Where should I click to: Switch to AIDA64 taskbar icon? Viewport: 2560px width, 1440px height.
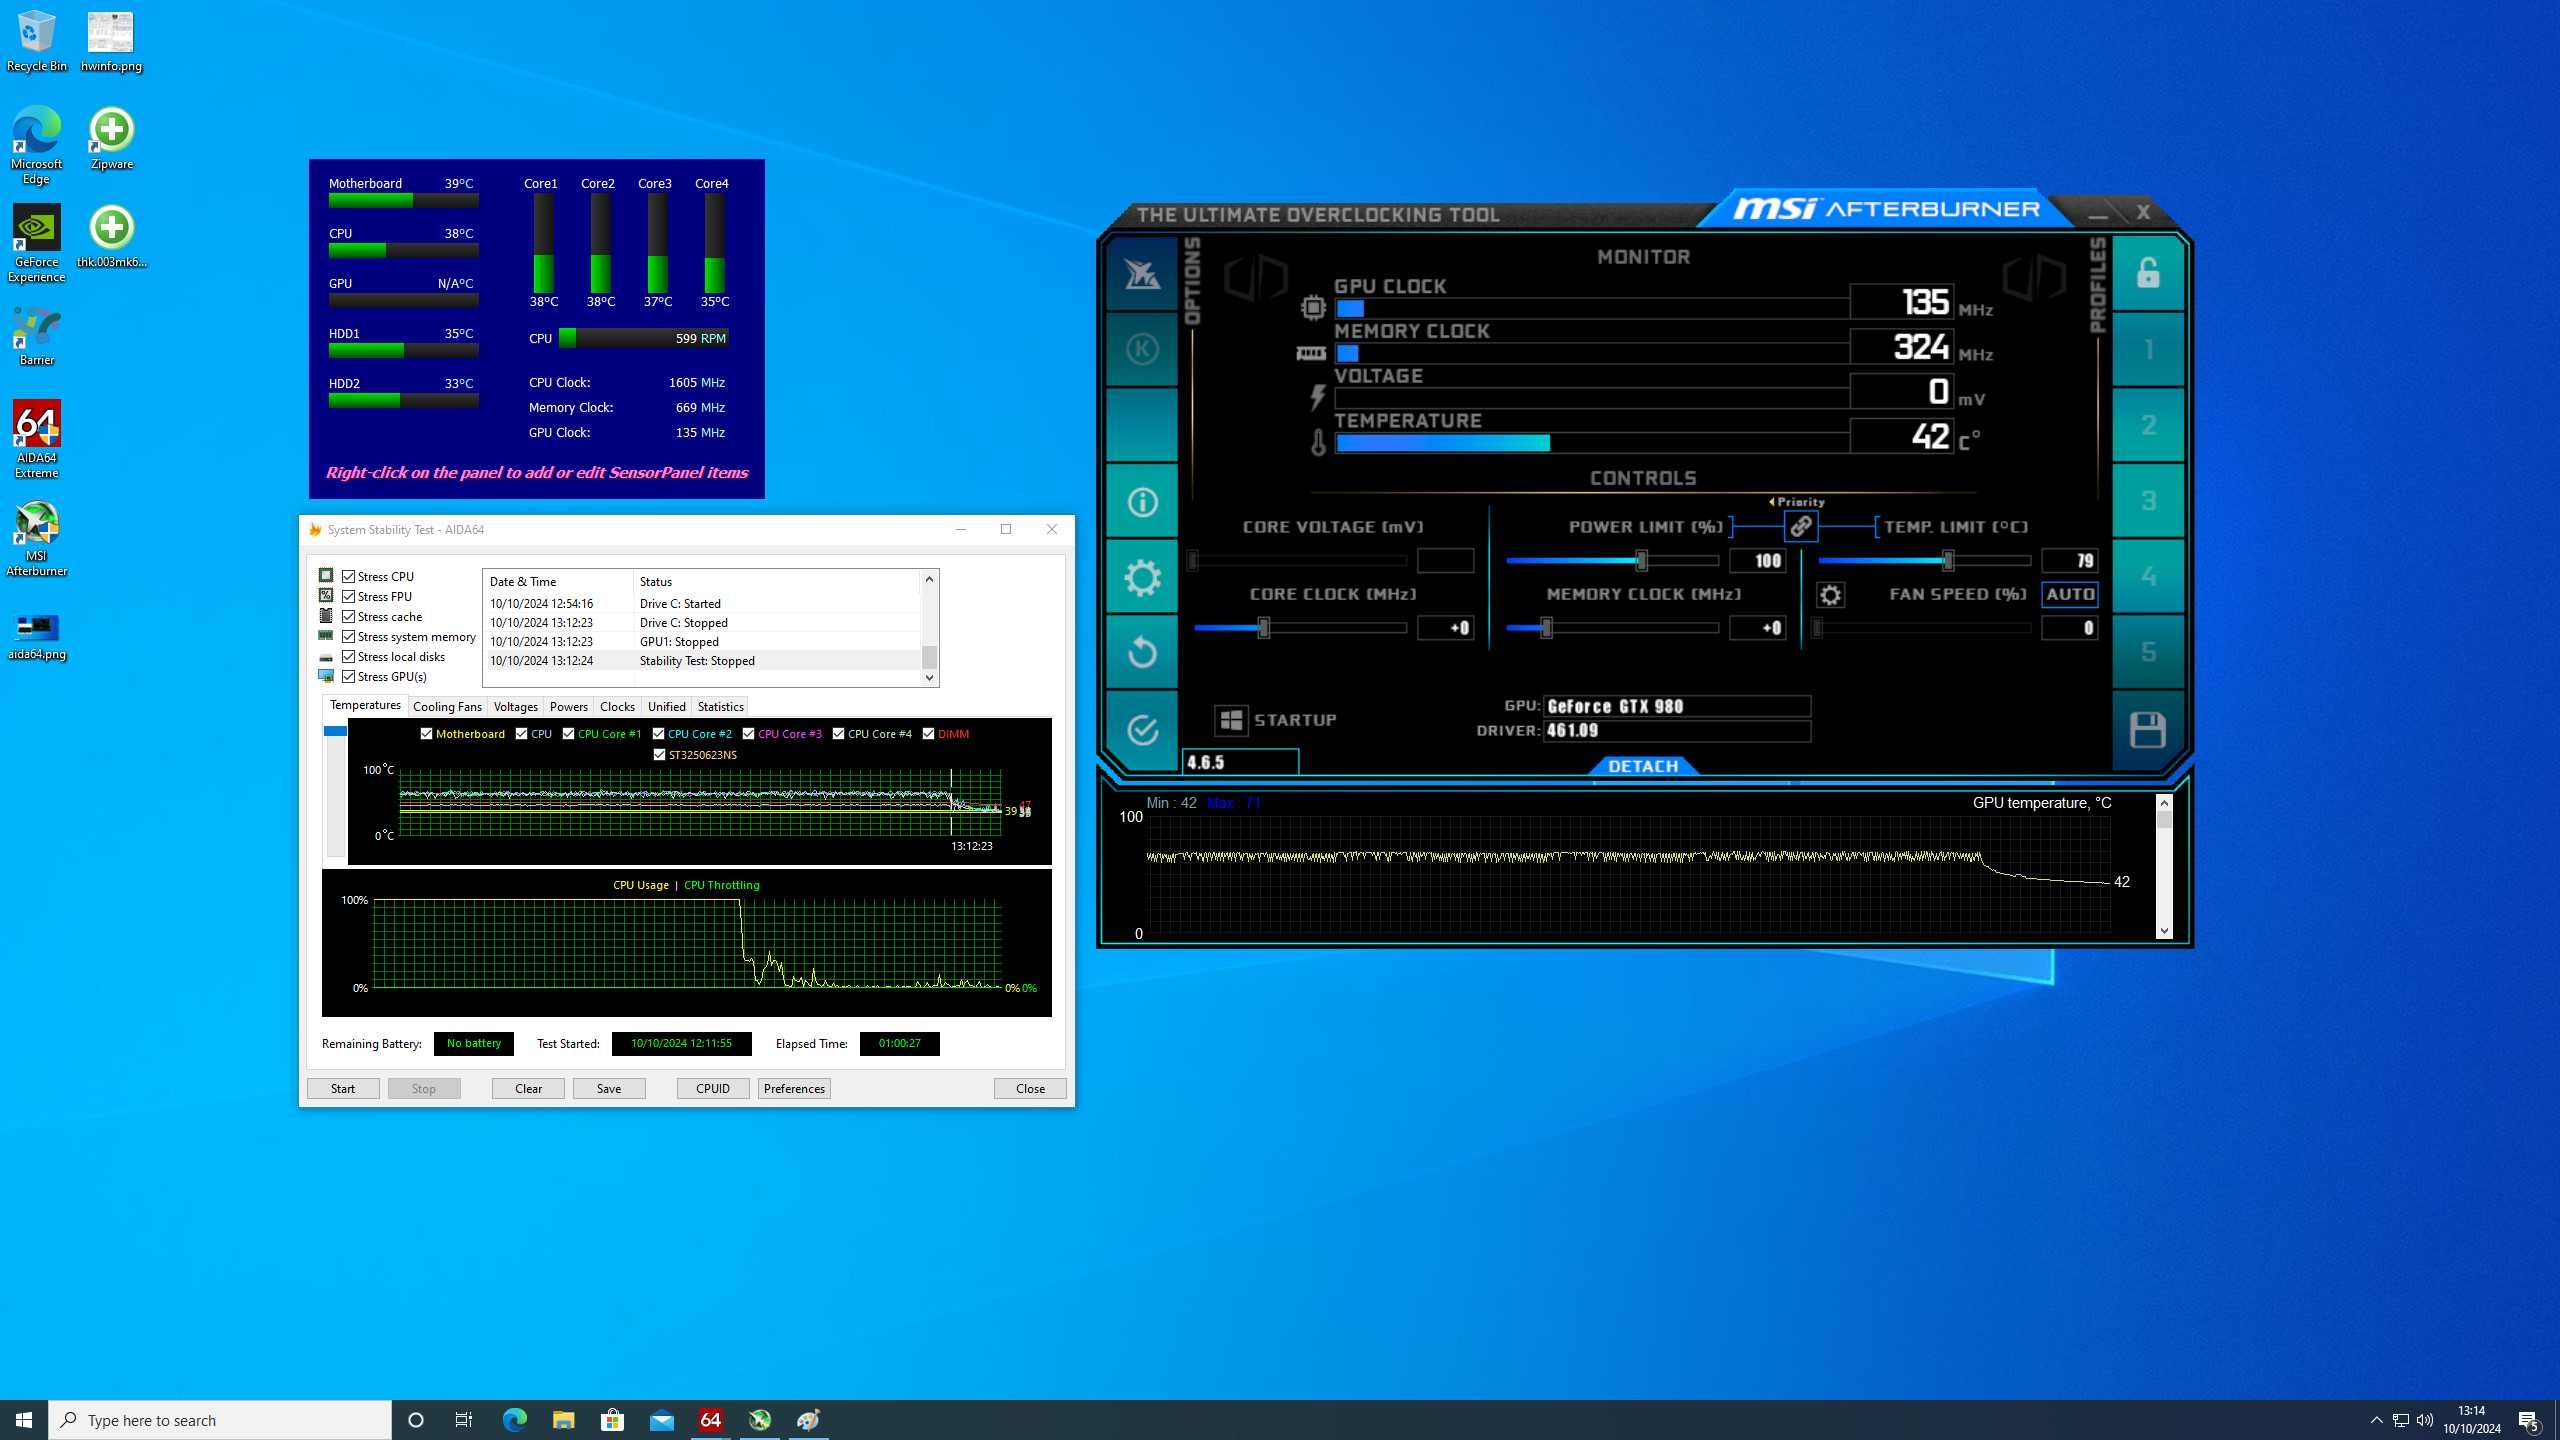[x=710, y=1420]
